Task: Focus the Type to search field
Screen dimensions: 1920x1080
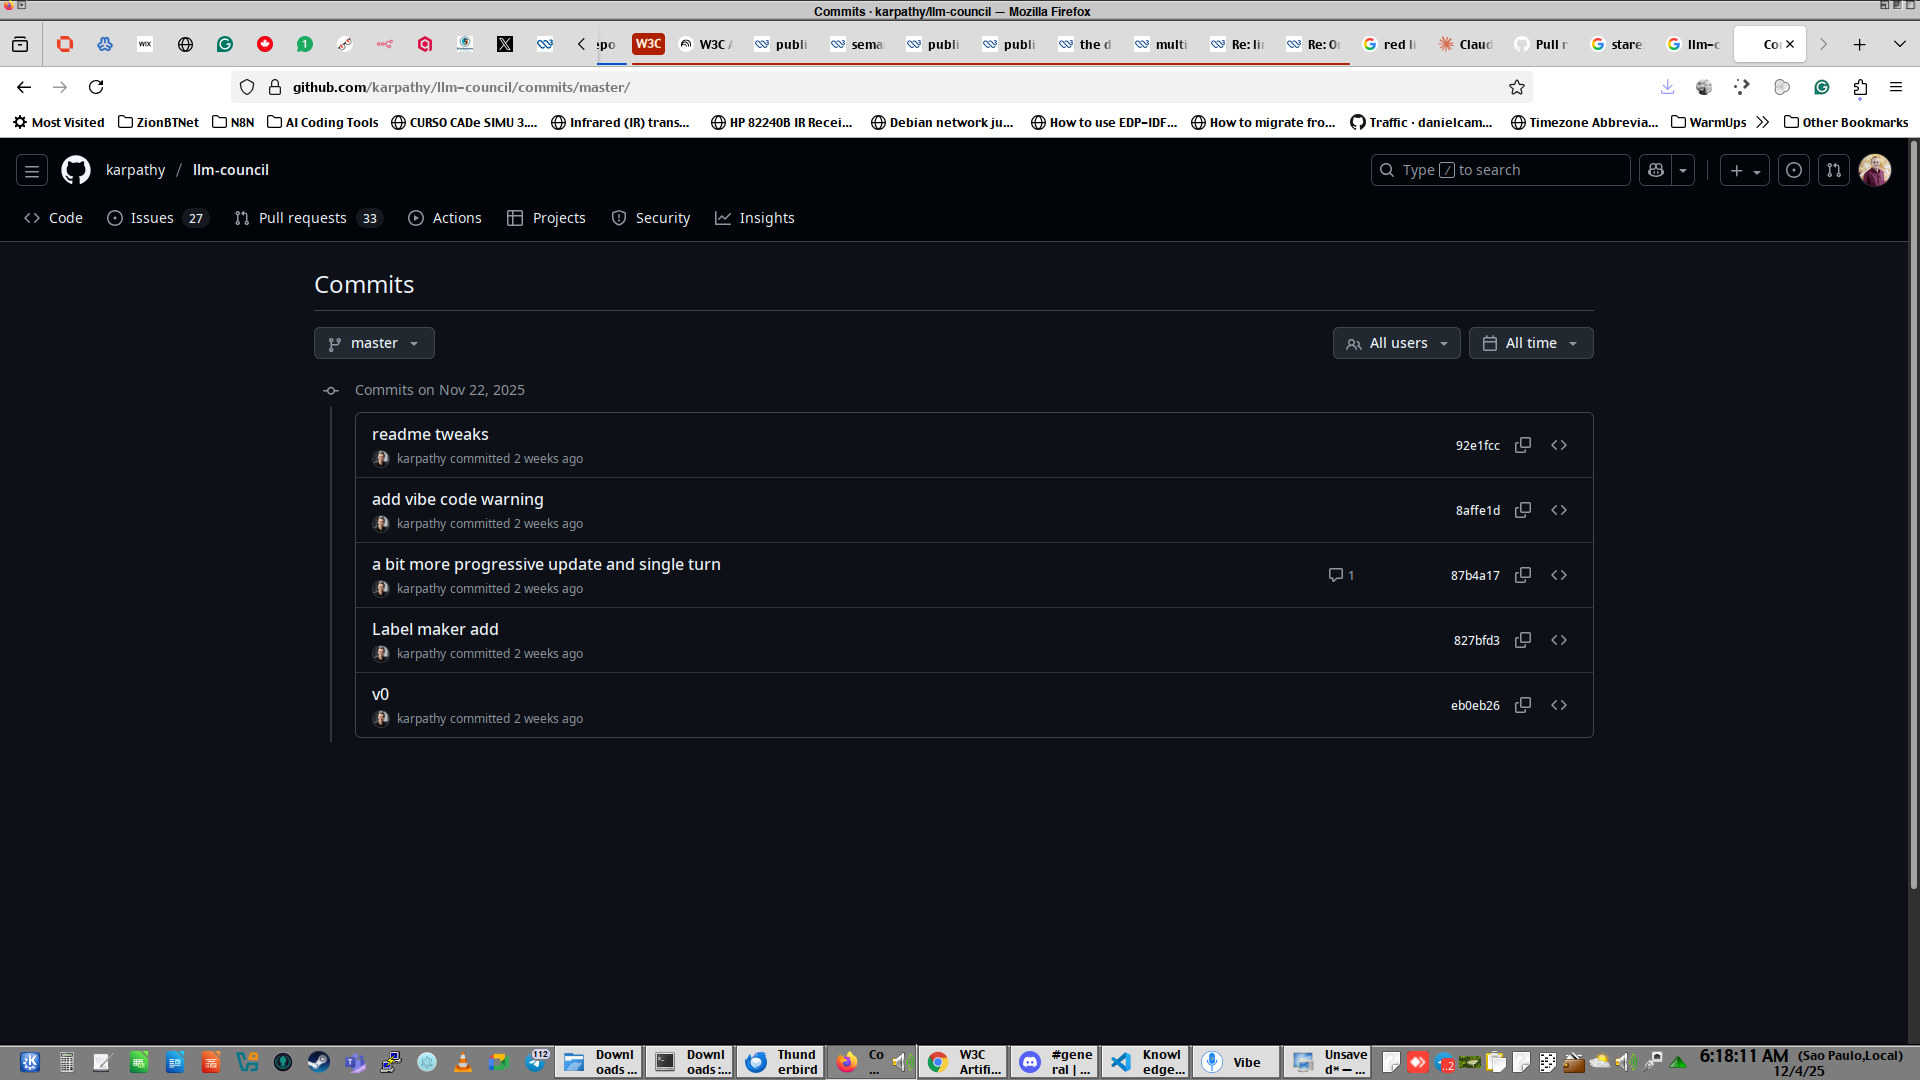Action: (x=1500, y=171)
